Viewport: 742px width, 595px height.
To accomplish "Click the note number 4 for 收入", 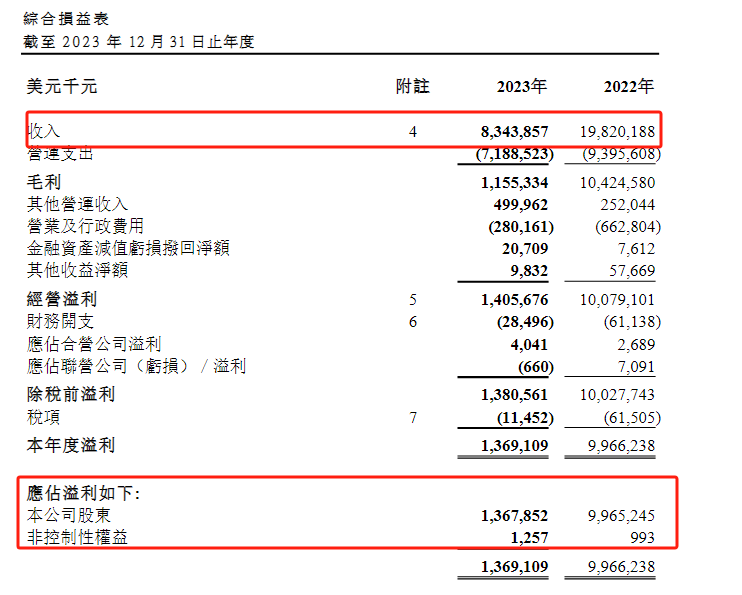I will (413, 132).
